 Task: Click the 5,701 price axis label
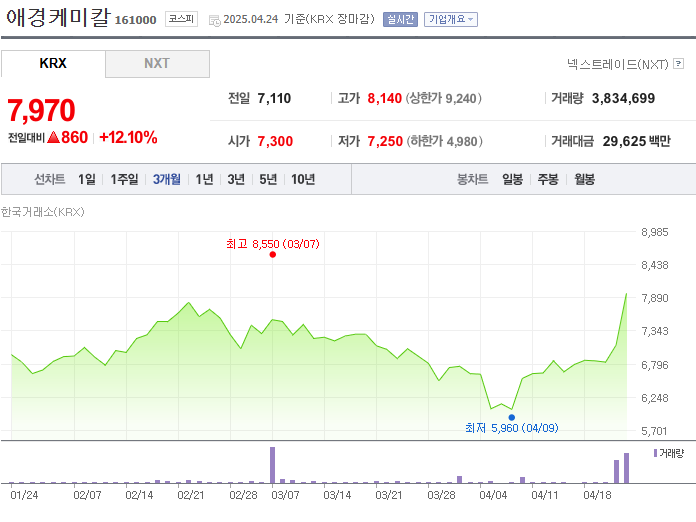(x=655, y=431)
